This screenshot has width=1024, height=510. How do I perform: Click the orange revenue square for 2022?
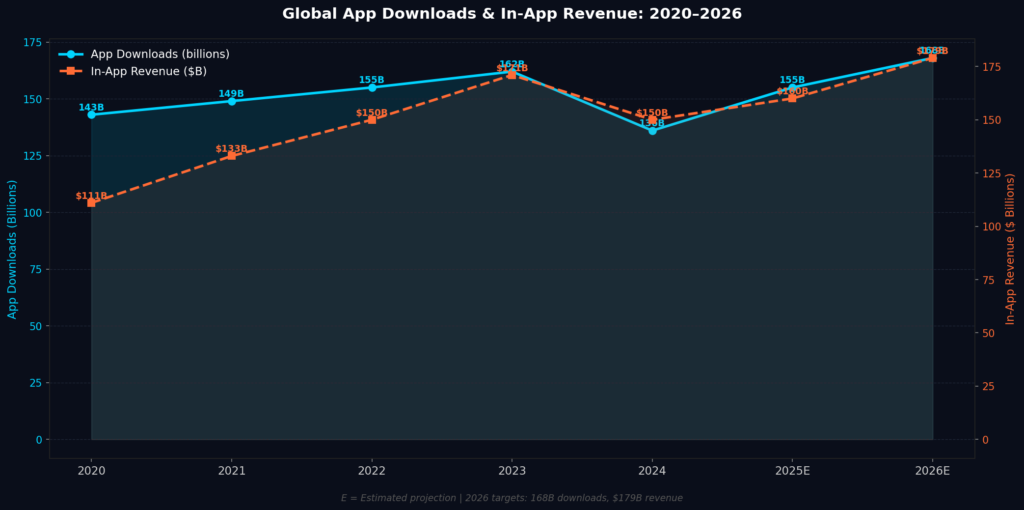point(372,120)
